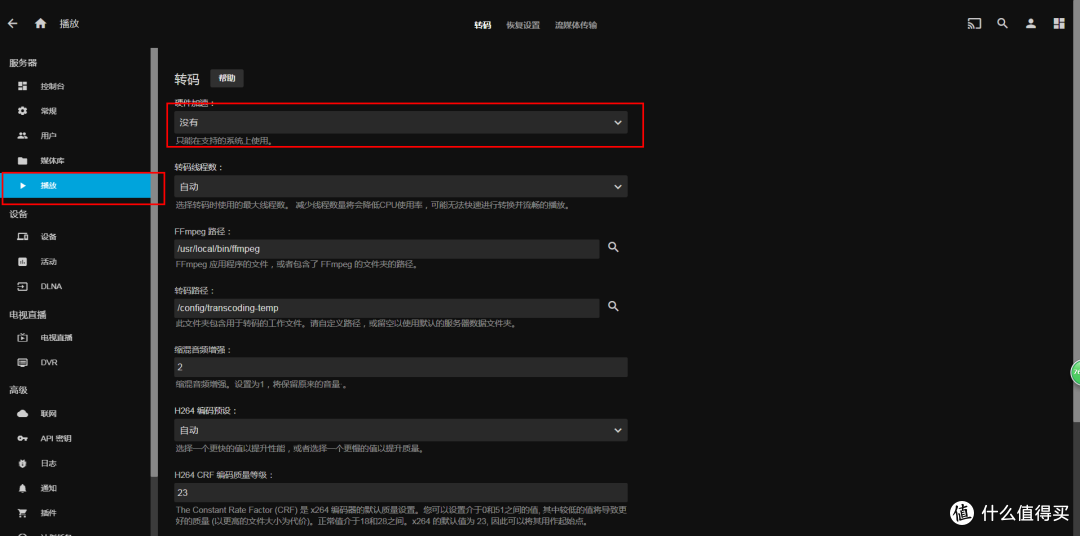This screenshot has height=536, width=1080.
Task: Expand the 硬件加速 dropdown showing 没有
Action: pyautogui.click(x=400, y=122)
